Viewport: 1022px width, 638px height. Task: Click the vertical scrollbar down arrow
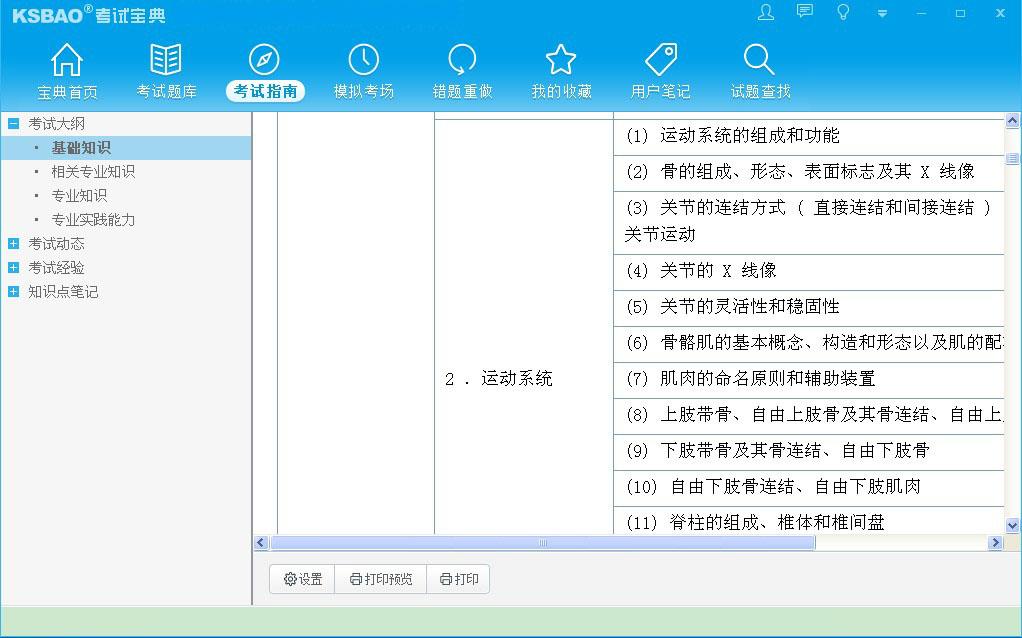click(1012, 525)
